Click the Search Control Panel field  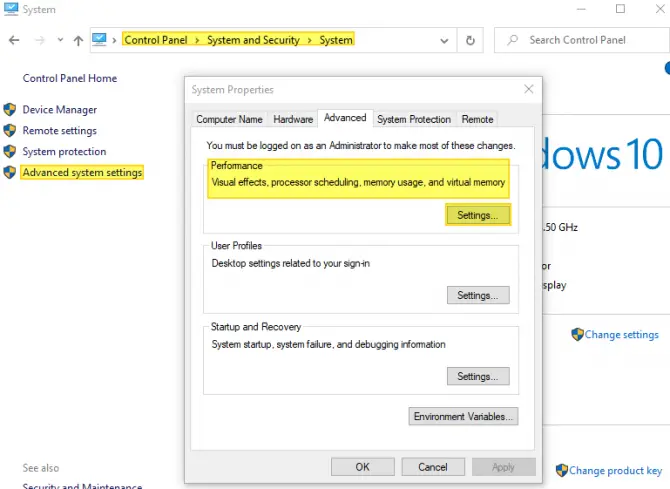pyautogui.click(x=582, y=40)
